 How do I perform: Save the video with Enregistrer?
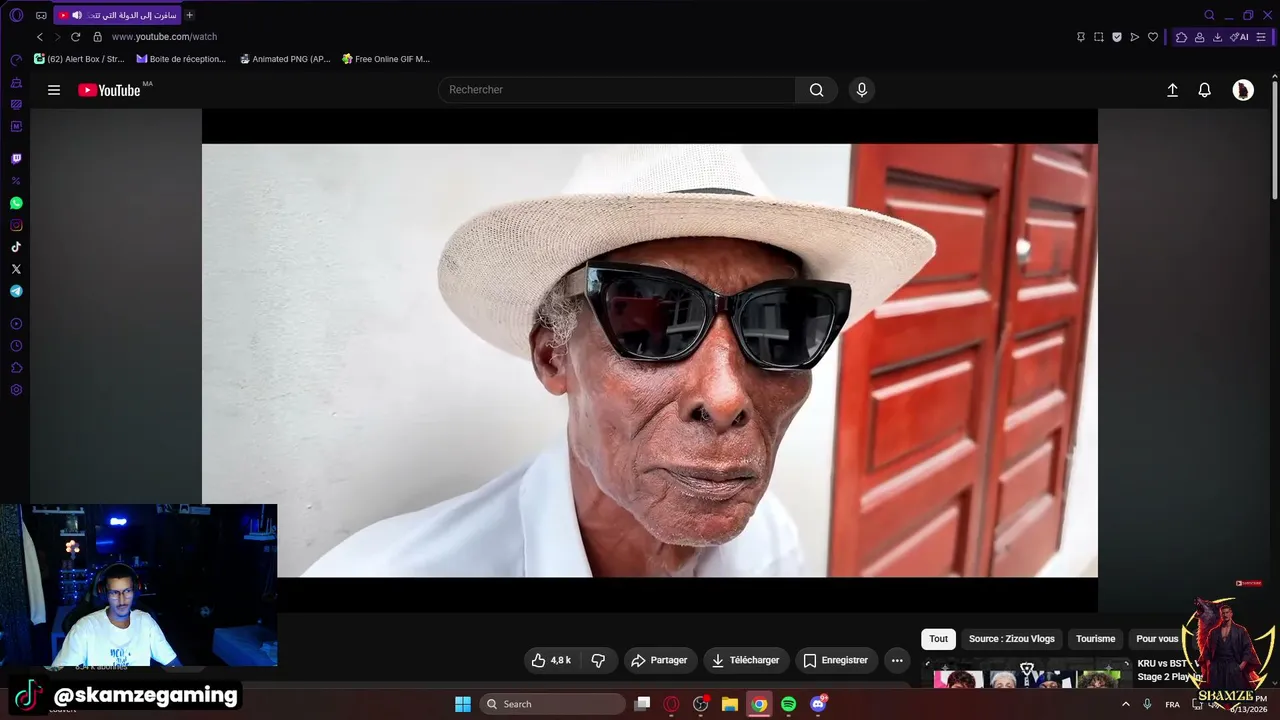point(836,660)
